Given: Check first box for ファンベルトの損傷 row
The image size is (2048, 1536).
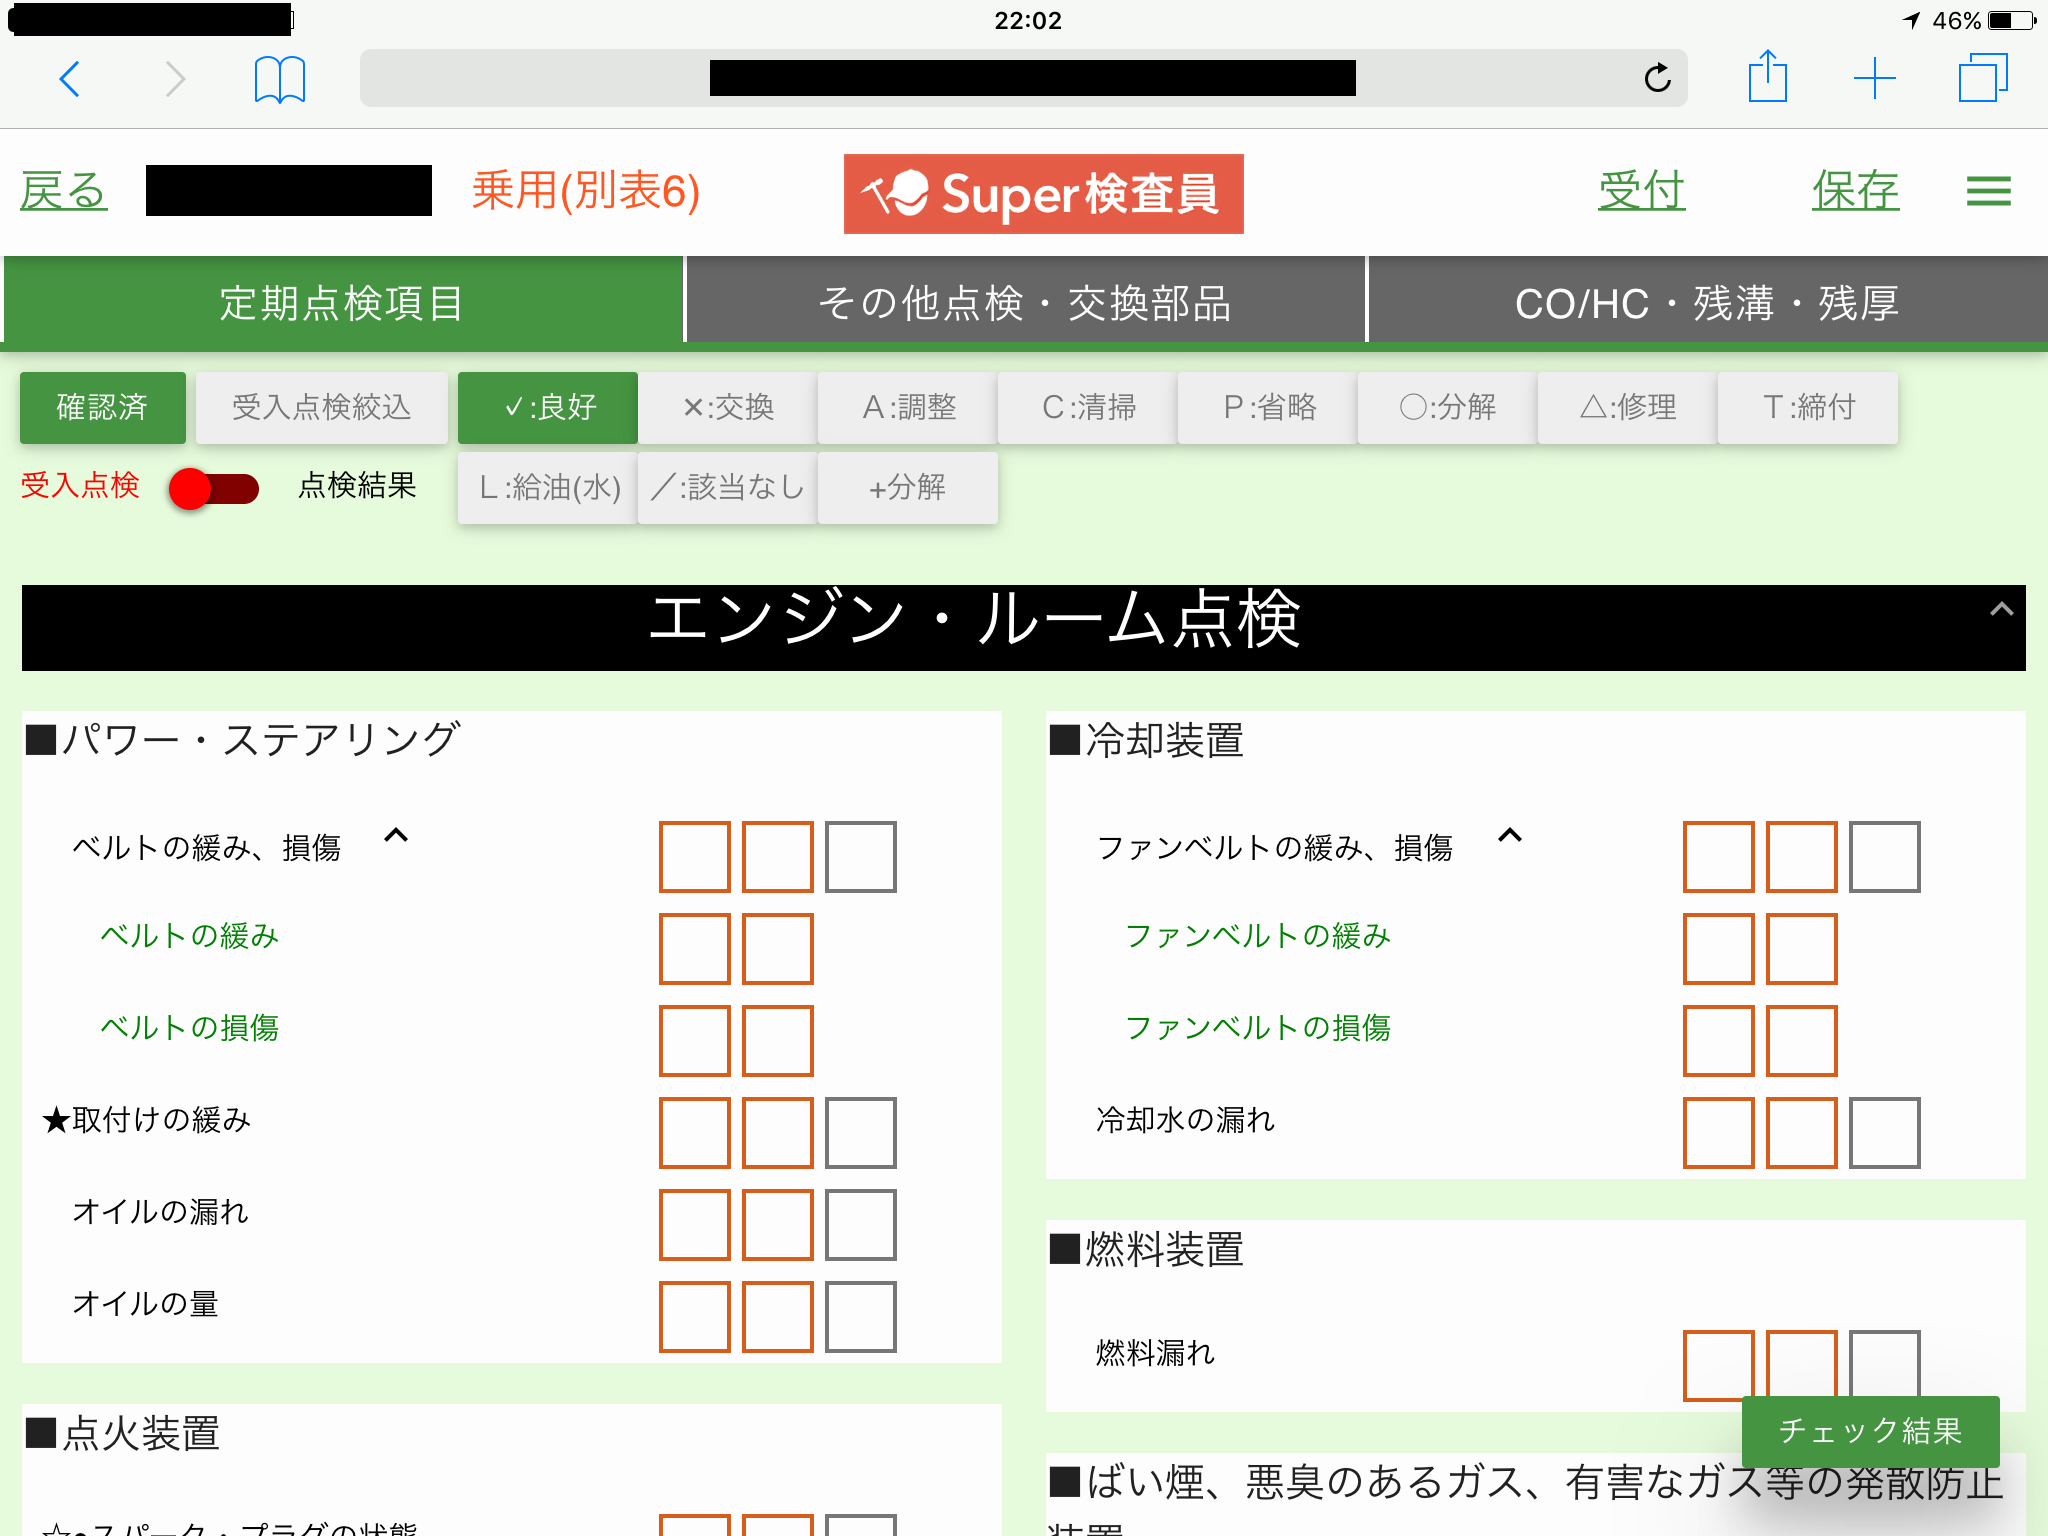Looking at the screenshot, I should pyautogui.click(x=1719, y=1041).
